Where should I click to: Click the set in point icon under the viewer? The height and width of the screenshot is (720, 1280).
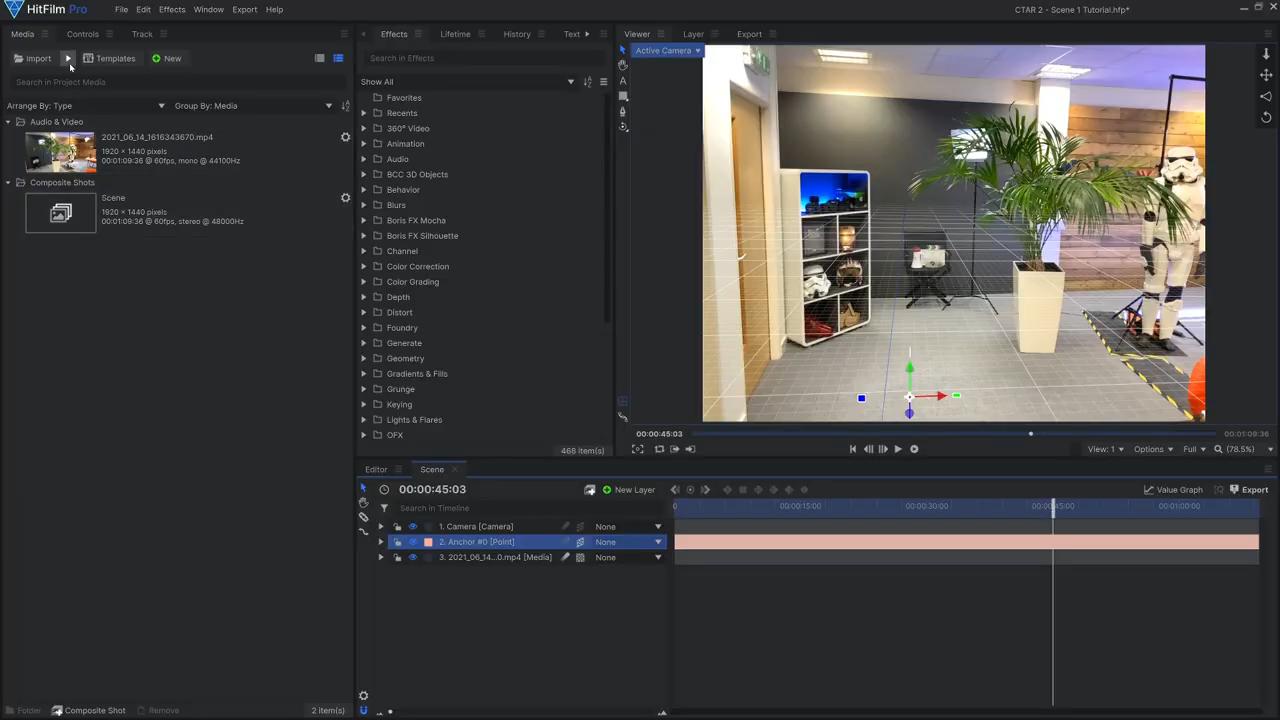pos(674,449)
